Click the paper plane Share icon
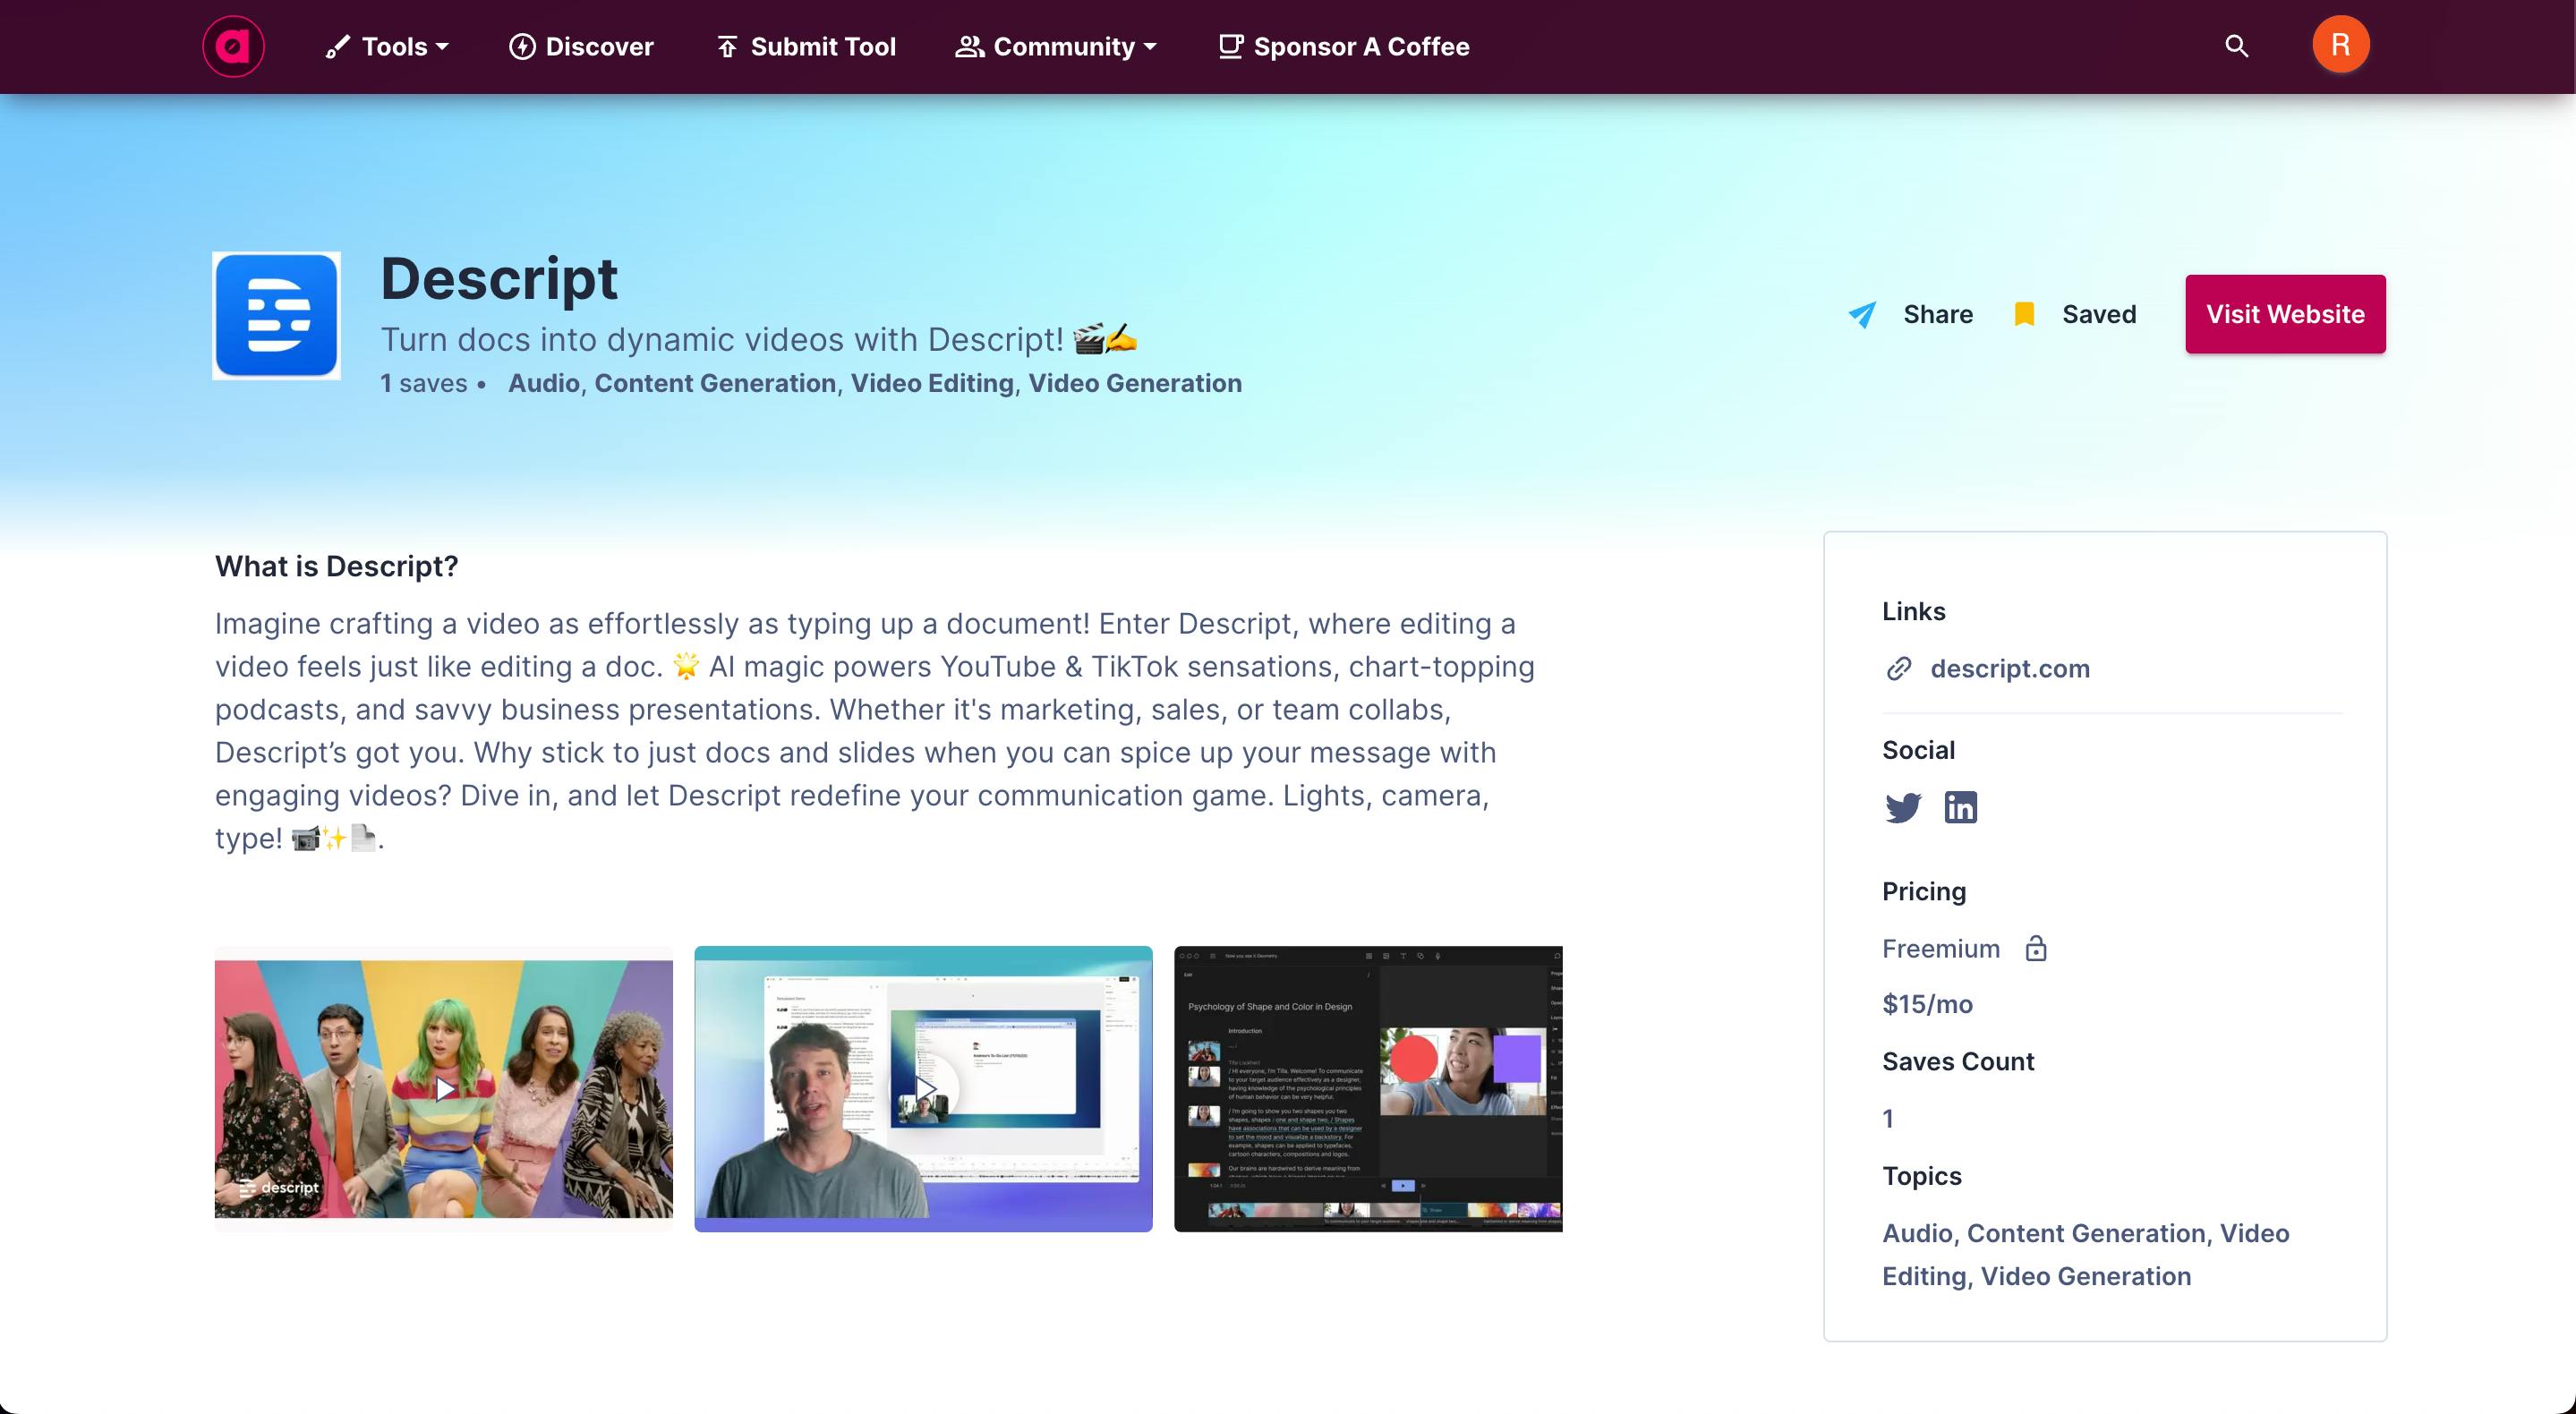The width and height of the screenshot is (2576, 1414). click(x=1862, y=315)
